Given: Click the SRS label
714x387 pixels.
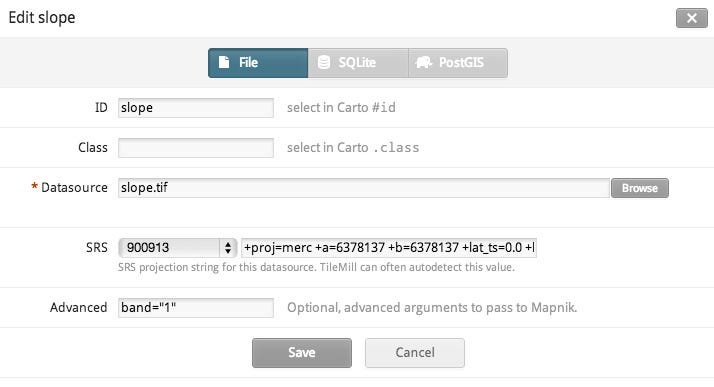Looking at the screenshot, I should tap(97, 248).
